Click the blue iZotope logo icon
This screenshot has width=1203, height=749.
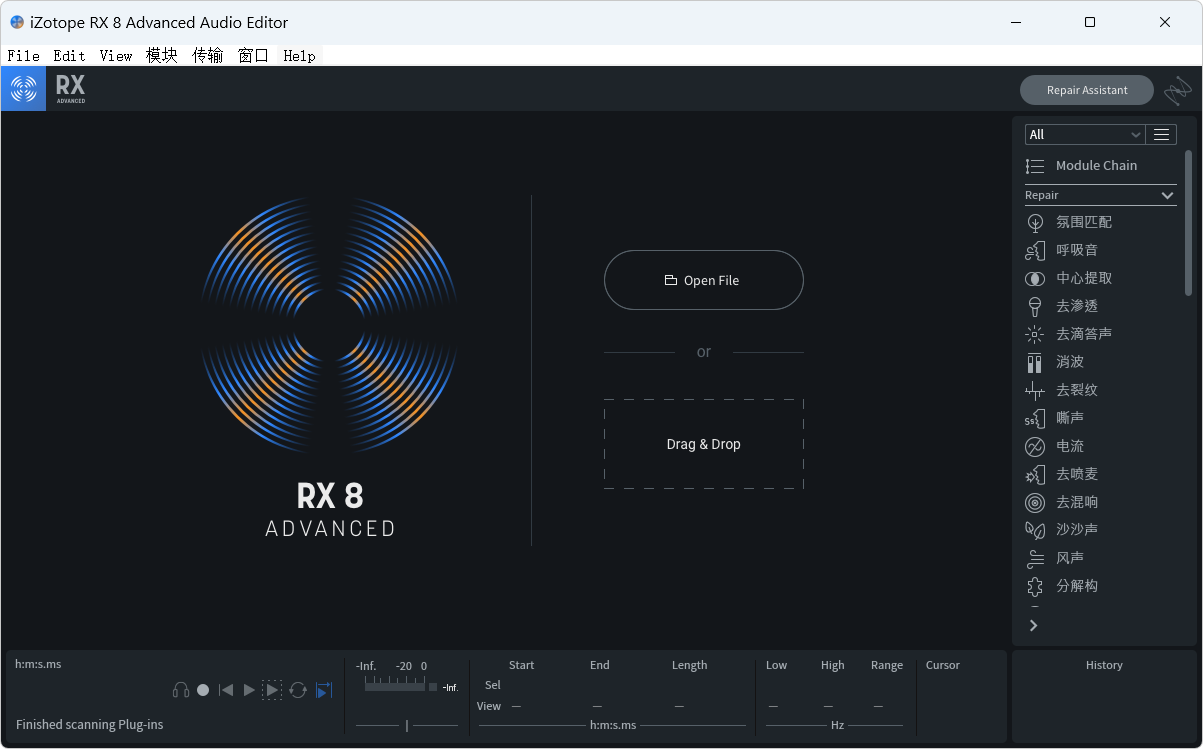23,89
